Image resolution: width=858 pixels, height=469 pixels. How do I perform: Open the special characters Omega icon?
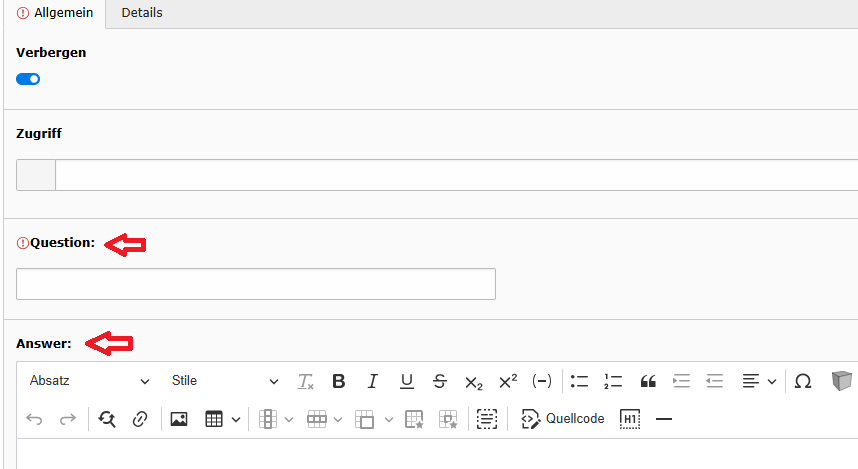click(803, 381)
